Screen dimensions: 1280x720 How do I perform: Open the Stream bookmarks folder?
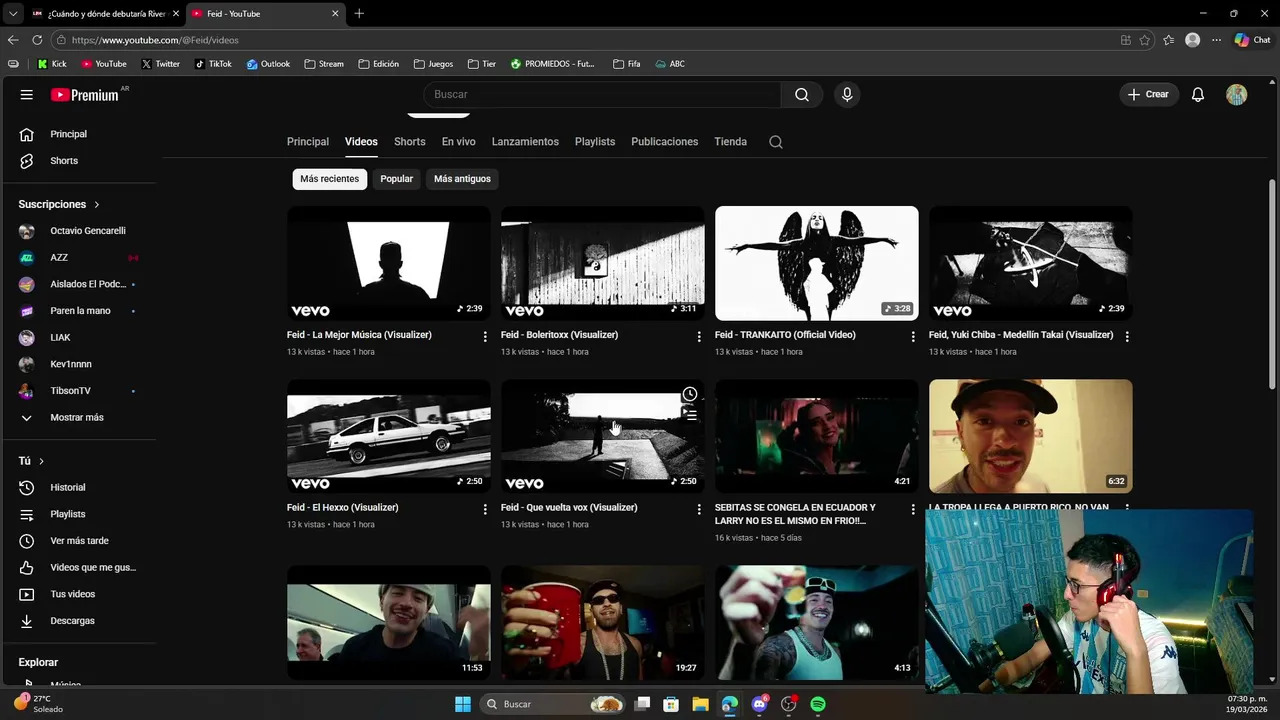(324, 64)
